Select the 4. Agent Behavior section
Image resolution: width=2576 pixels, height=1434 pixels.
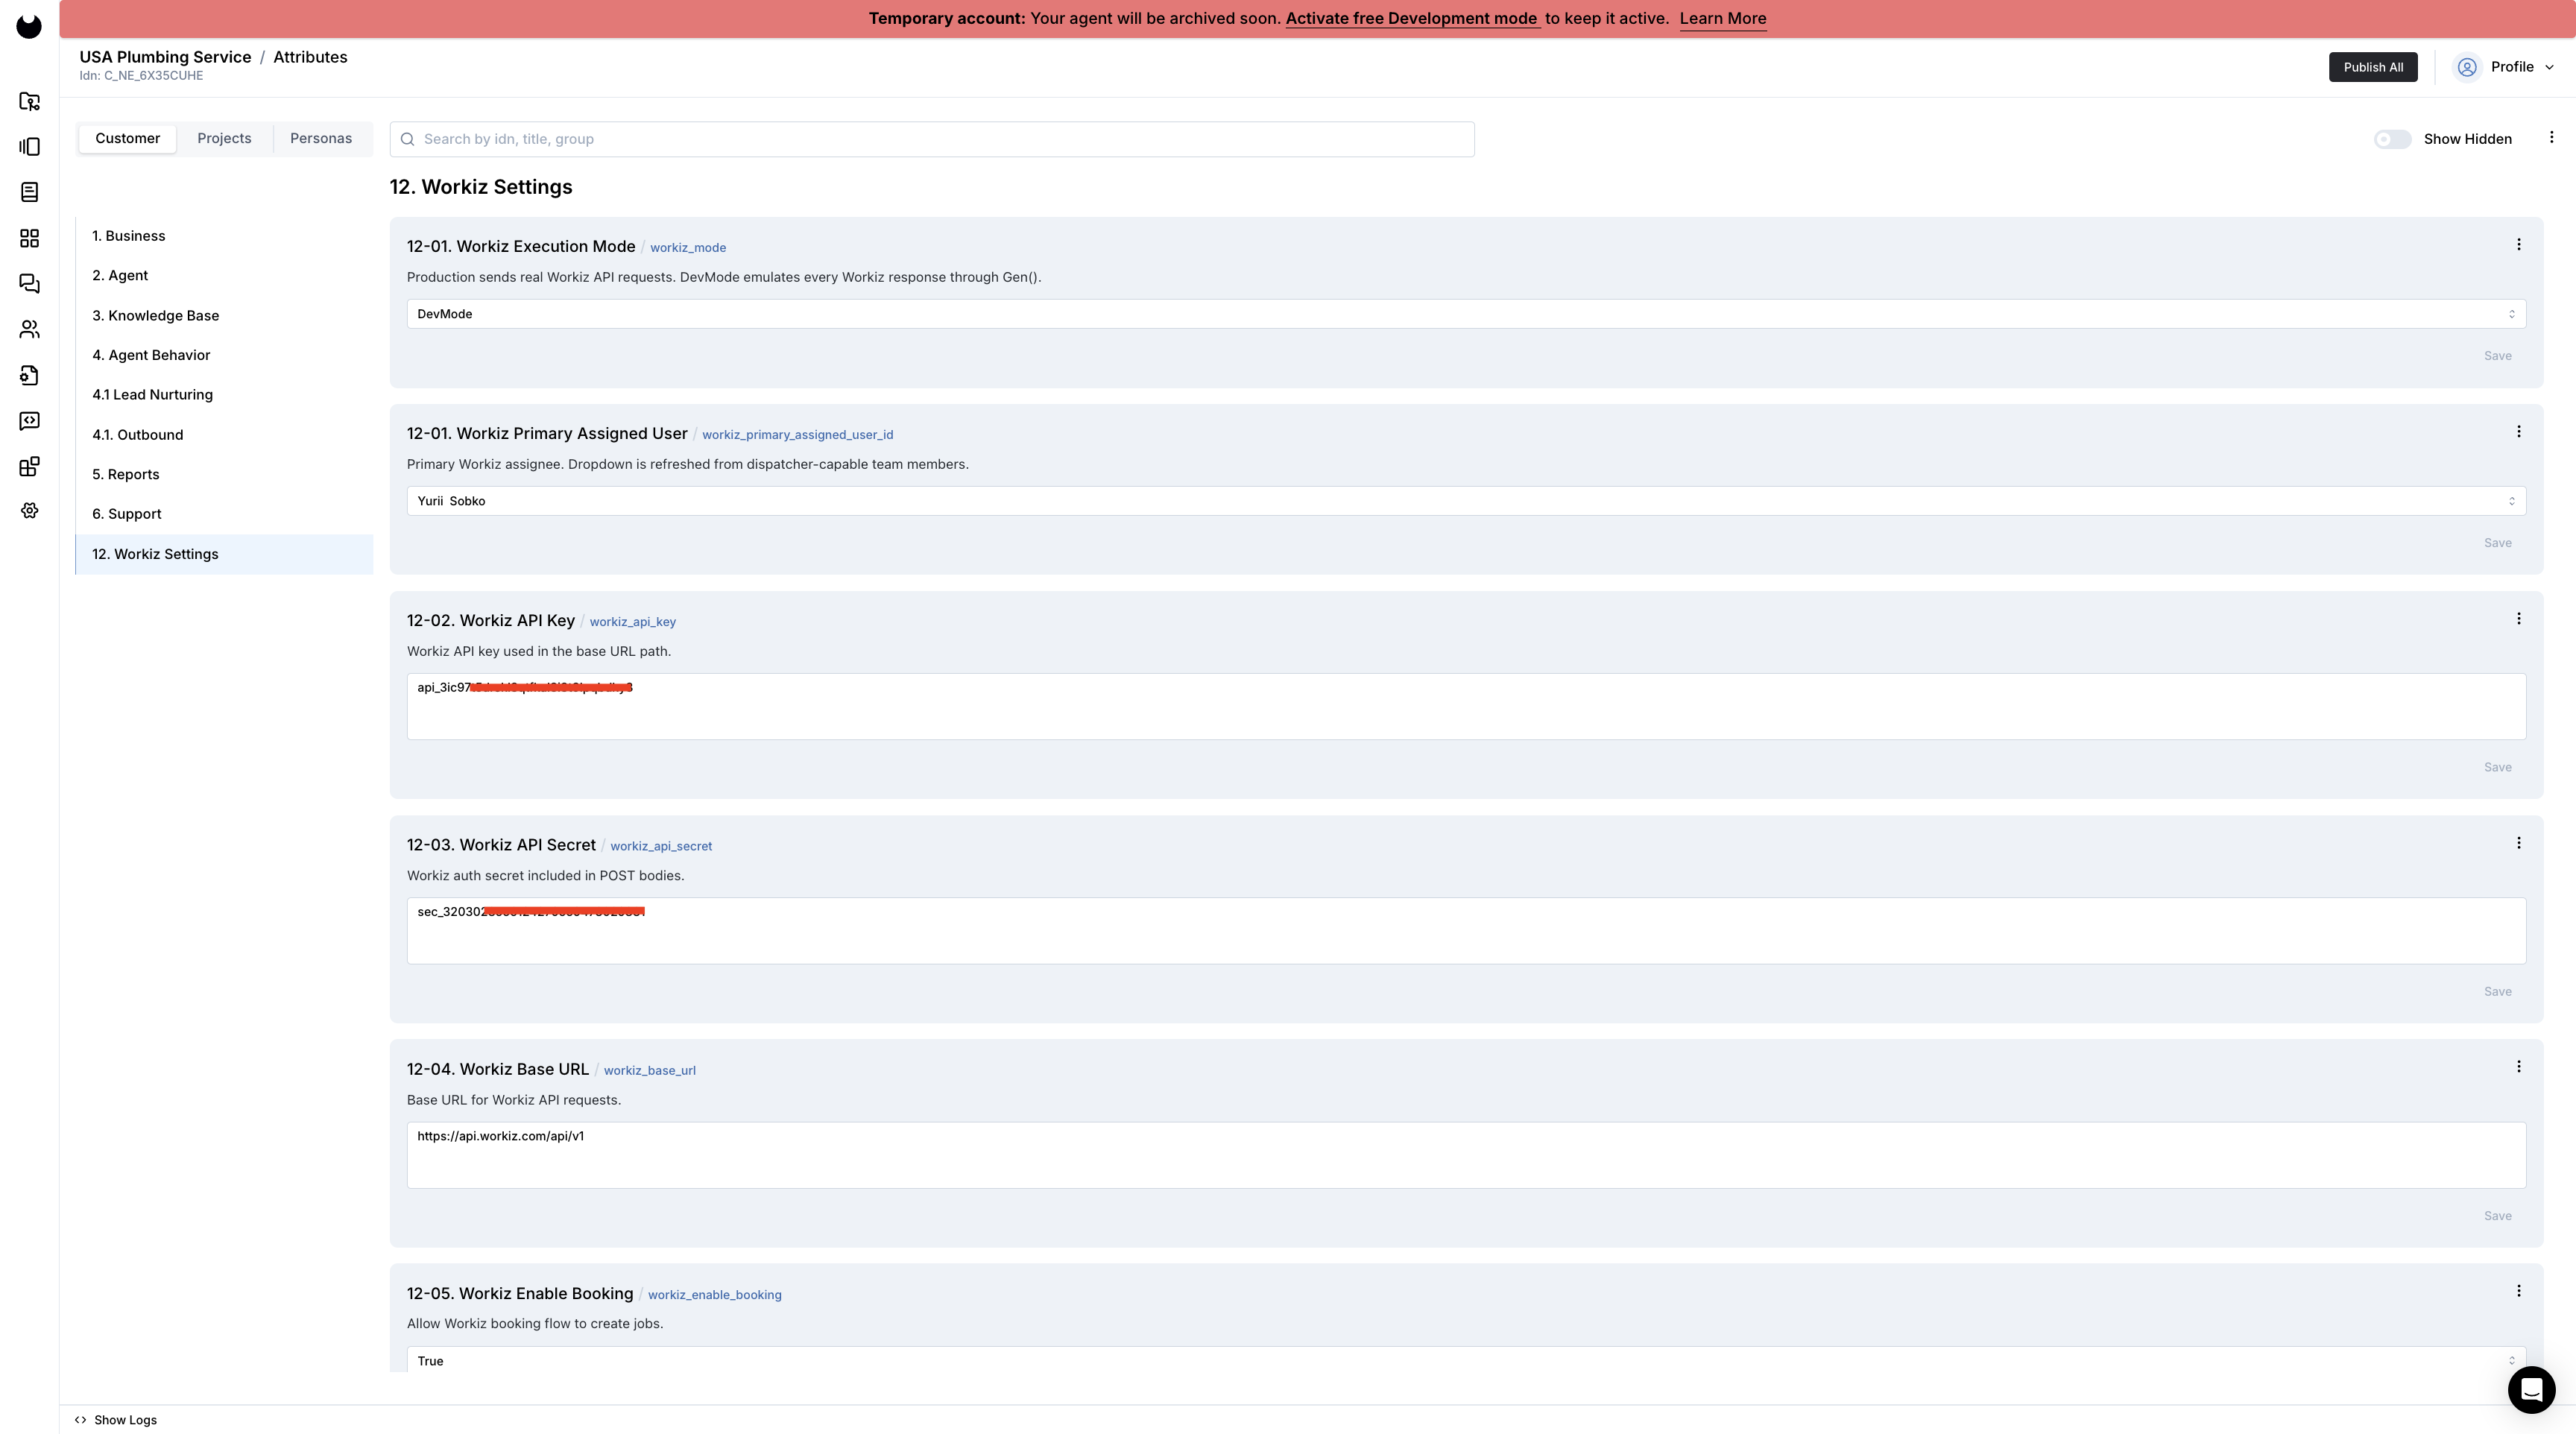[224, 355]
